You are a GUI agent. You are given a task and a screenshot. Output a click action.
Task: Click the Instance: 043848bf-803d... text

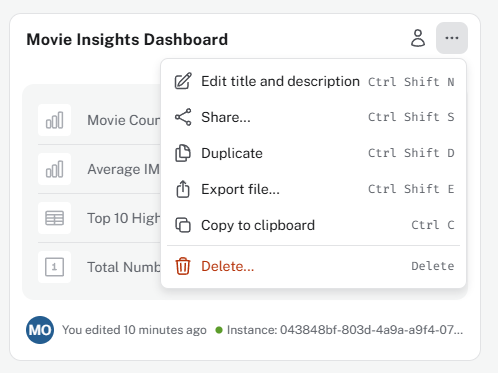pyautogui.click(x=345, y=330)
